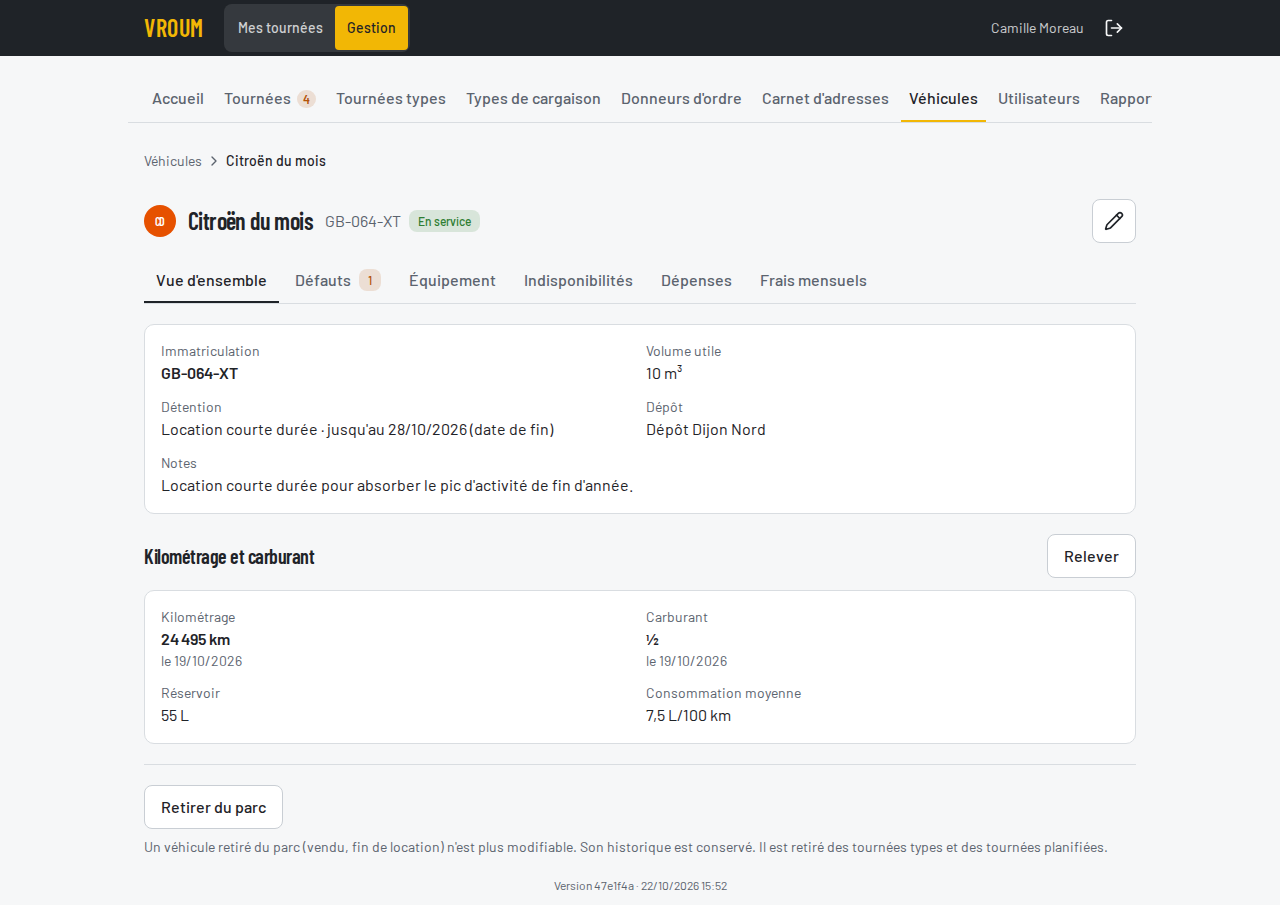This screenshot has width=1280, height=905.
Task: Go to Frais mensuels tab
Action: (x=813, y=281)
